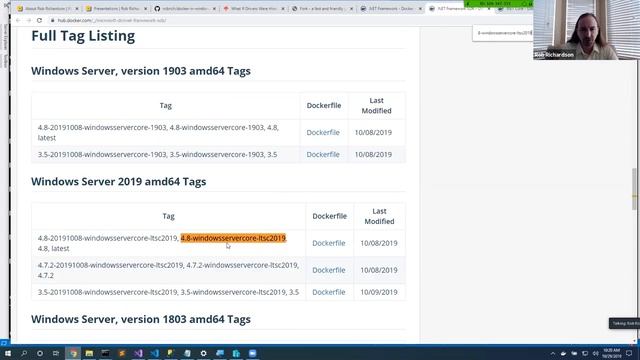Open the black terminal window taskbar icon
Image resolution: width=640 pixels, height=360 pixels.
tap(105, 353)
